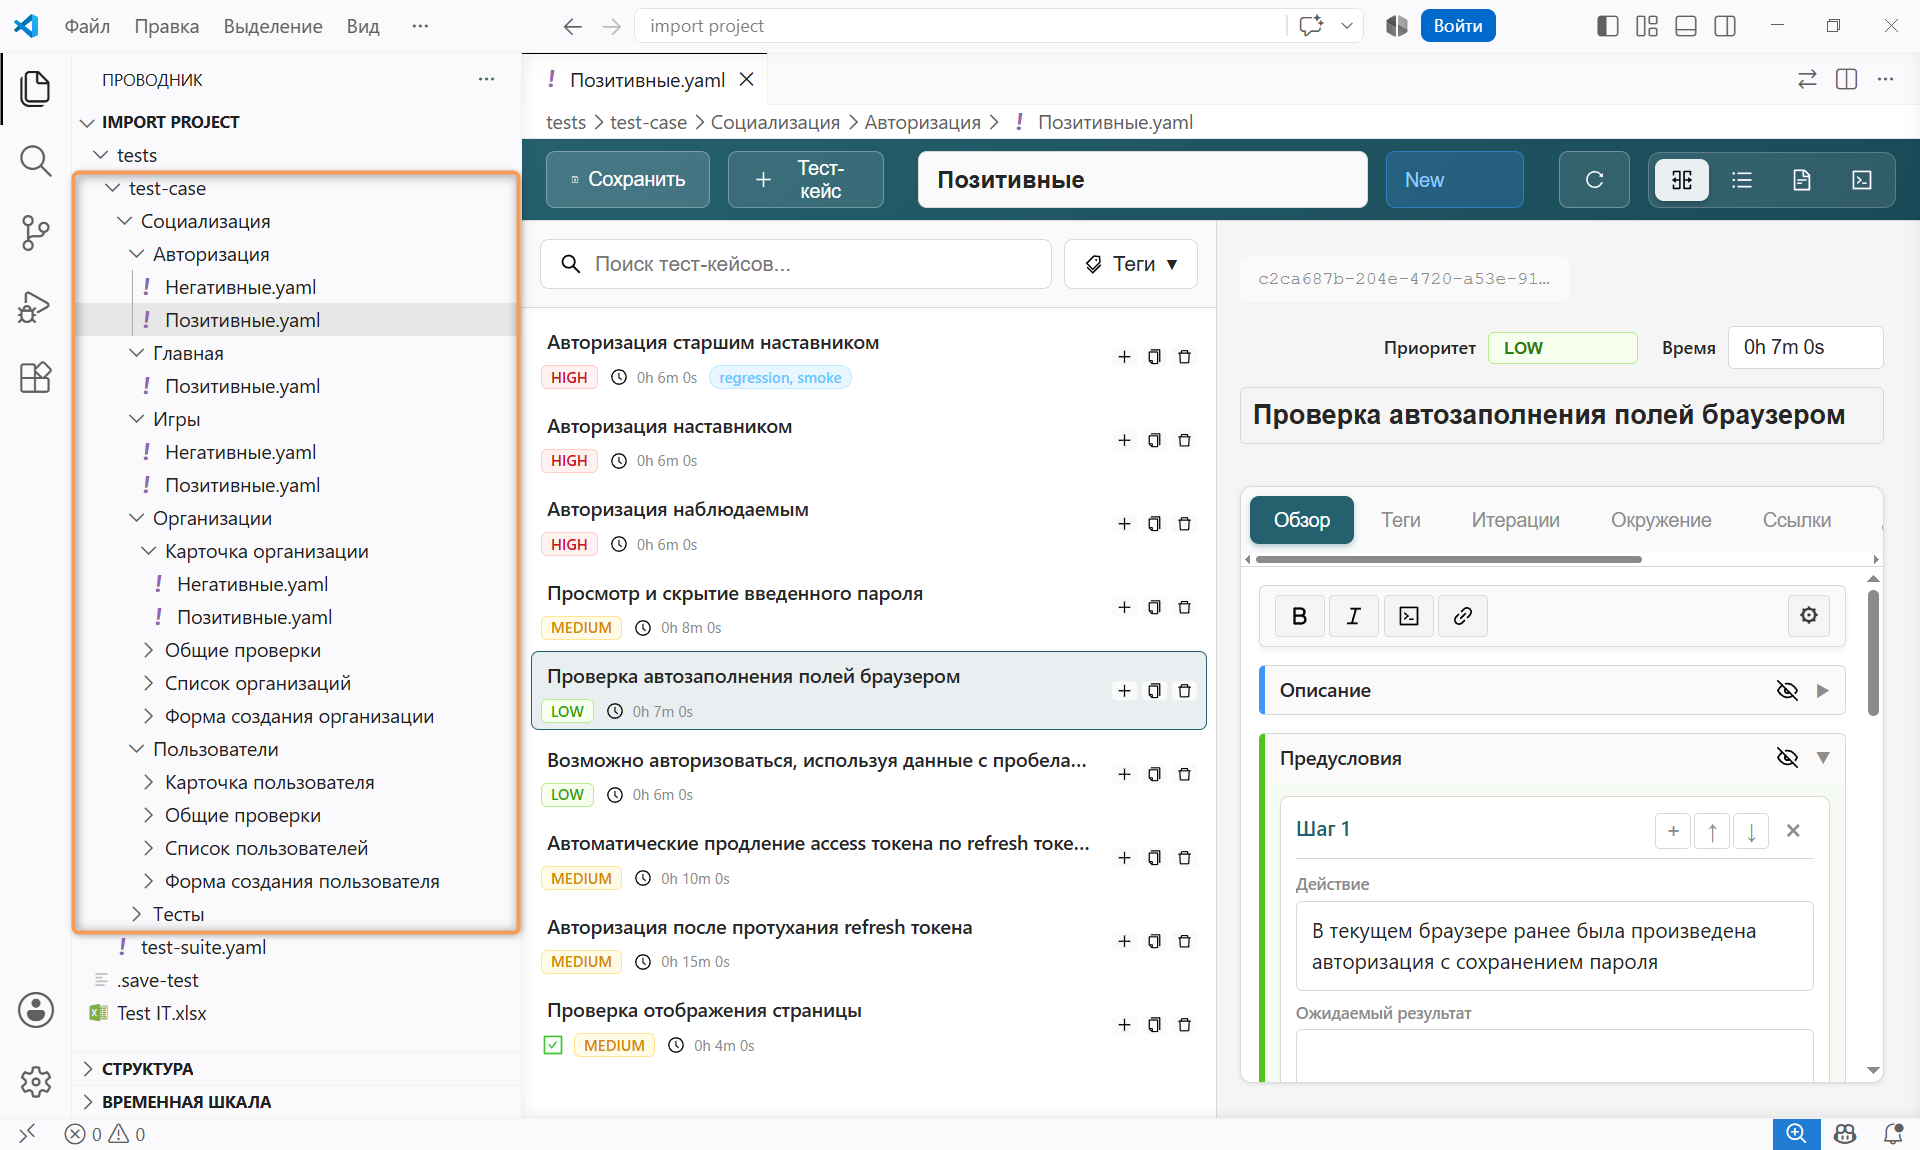The width and height of the screenshot is (1920, 1150).
Task: Open the Файл menu
Action: point(87,26)
